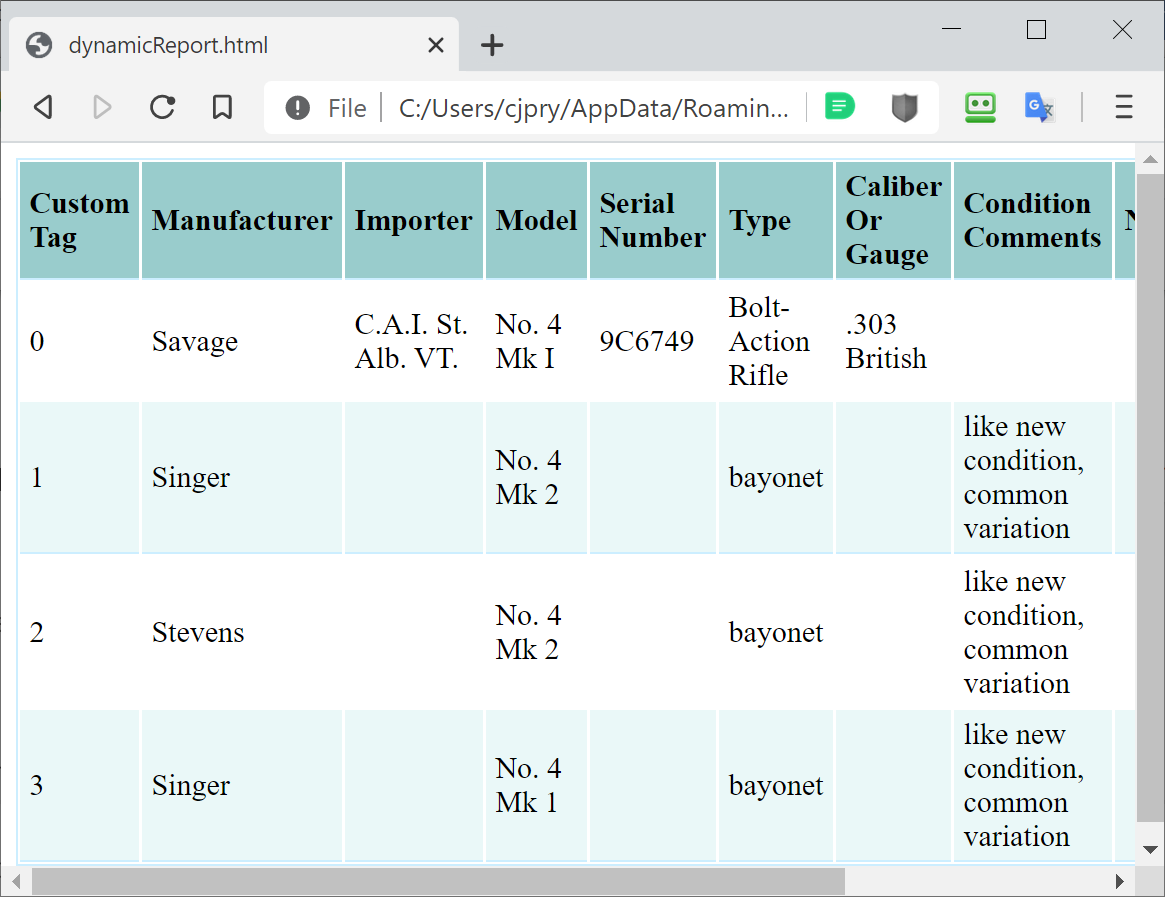
Task: Select the Bolt-Action Rifle type cell
Action: (x=776, y=341)
